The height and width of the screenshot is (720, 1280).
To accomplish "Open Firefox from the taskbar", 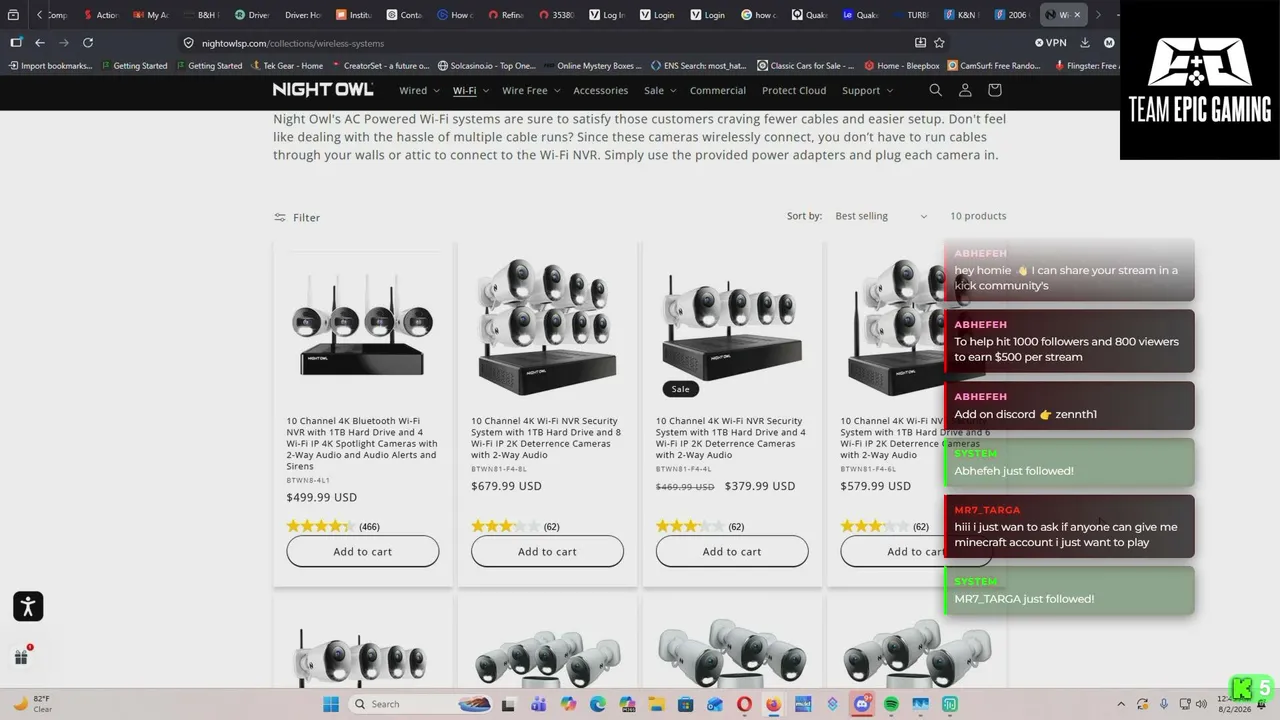I will [x=773, y=704].
